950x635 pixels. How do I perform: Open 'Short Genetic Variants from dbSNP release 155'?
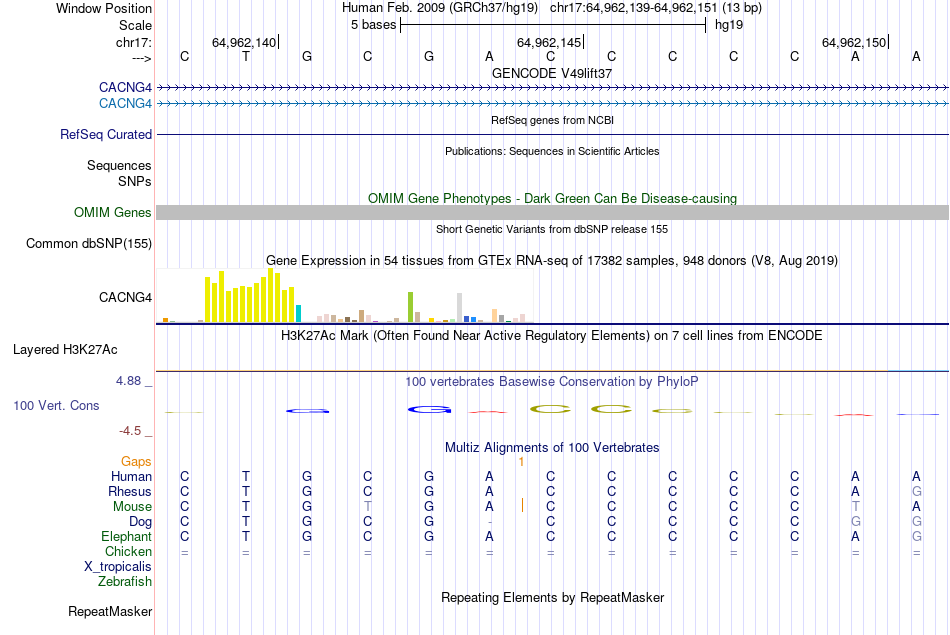pyautogui.click(x=552, y=229)
